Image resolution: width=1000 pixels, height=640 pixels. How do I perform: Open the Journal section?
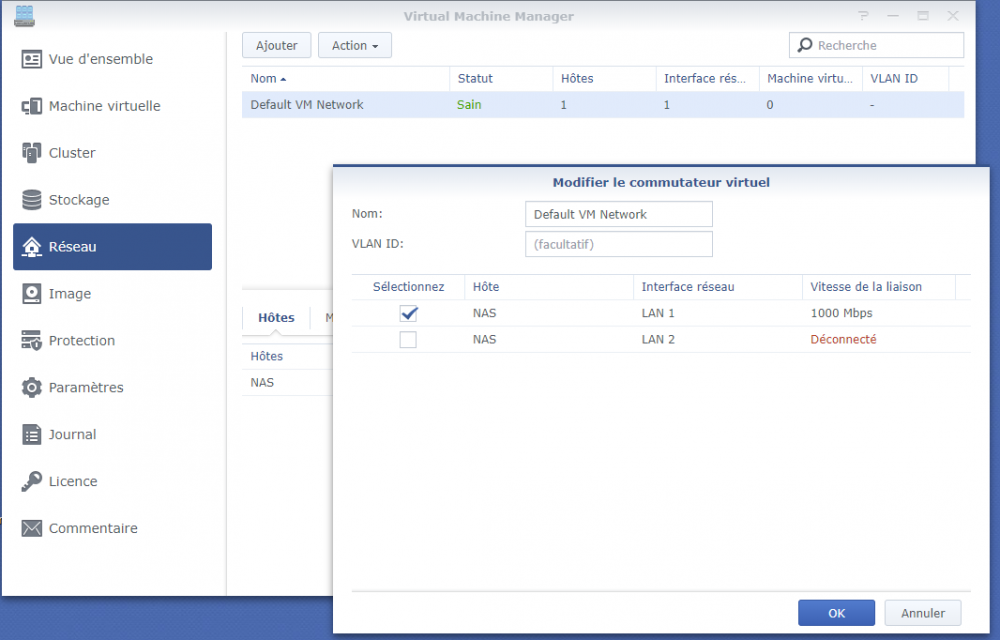(72, 435)
